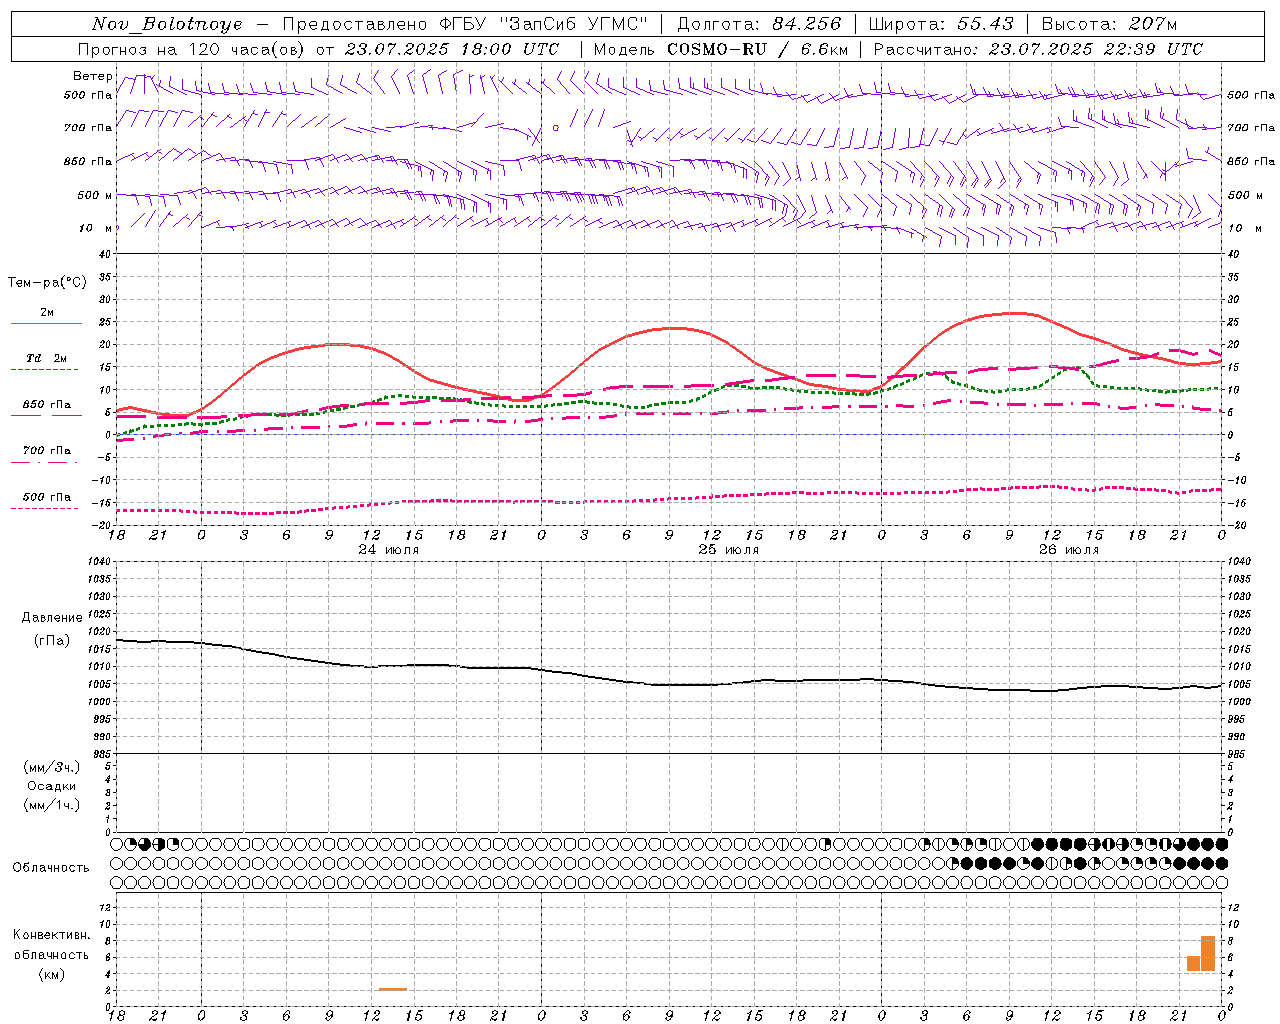Viewport: 1280px width, 1024px height.
Task: Click the 25 июля date label
Action: pyautogui.click(x=728, y=550)
